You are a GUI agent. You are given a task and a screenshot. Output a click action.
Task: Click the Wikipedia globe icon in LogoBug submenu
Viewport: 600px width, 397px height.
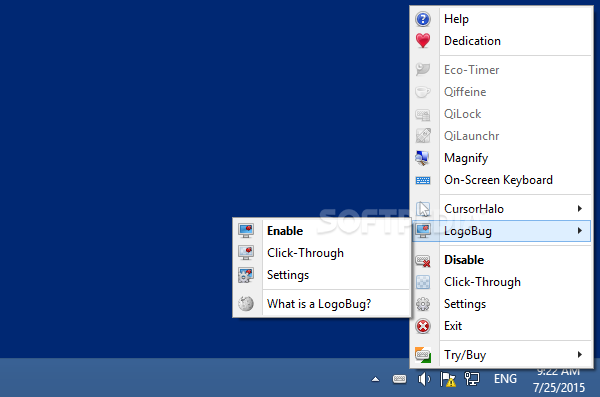click(246, 304)
